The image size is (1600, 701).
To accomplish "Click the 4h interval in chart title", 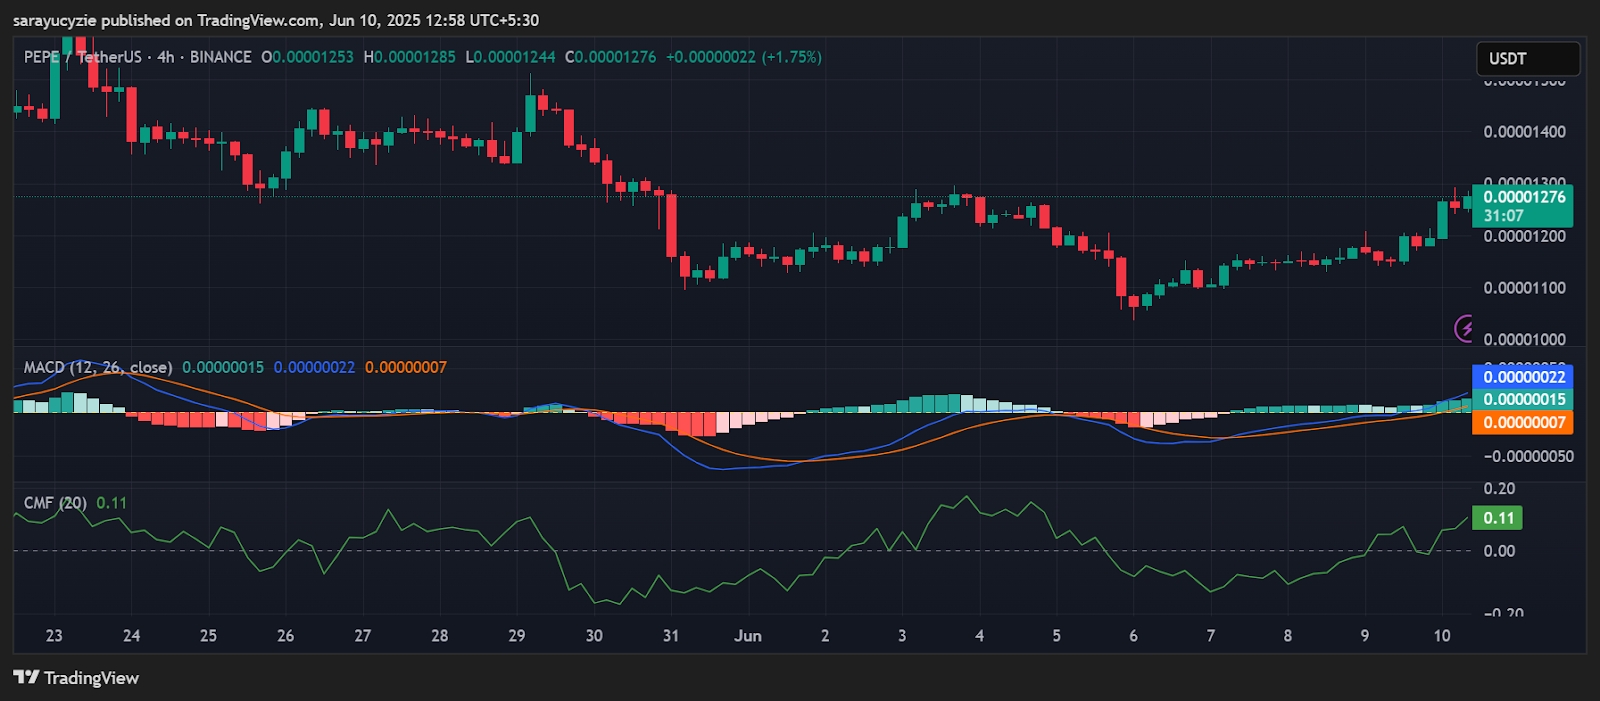I will click(x=165, y=57).
